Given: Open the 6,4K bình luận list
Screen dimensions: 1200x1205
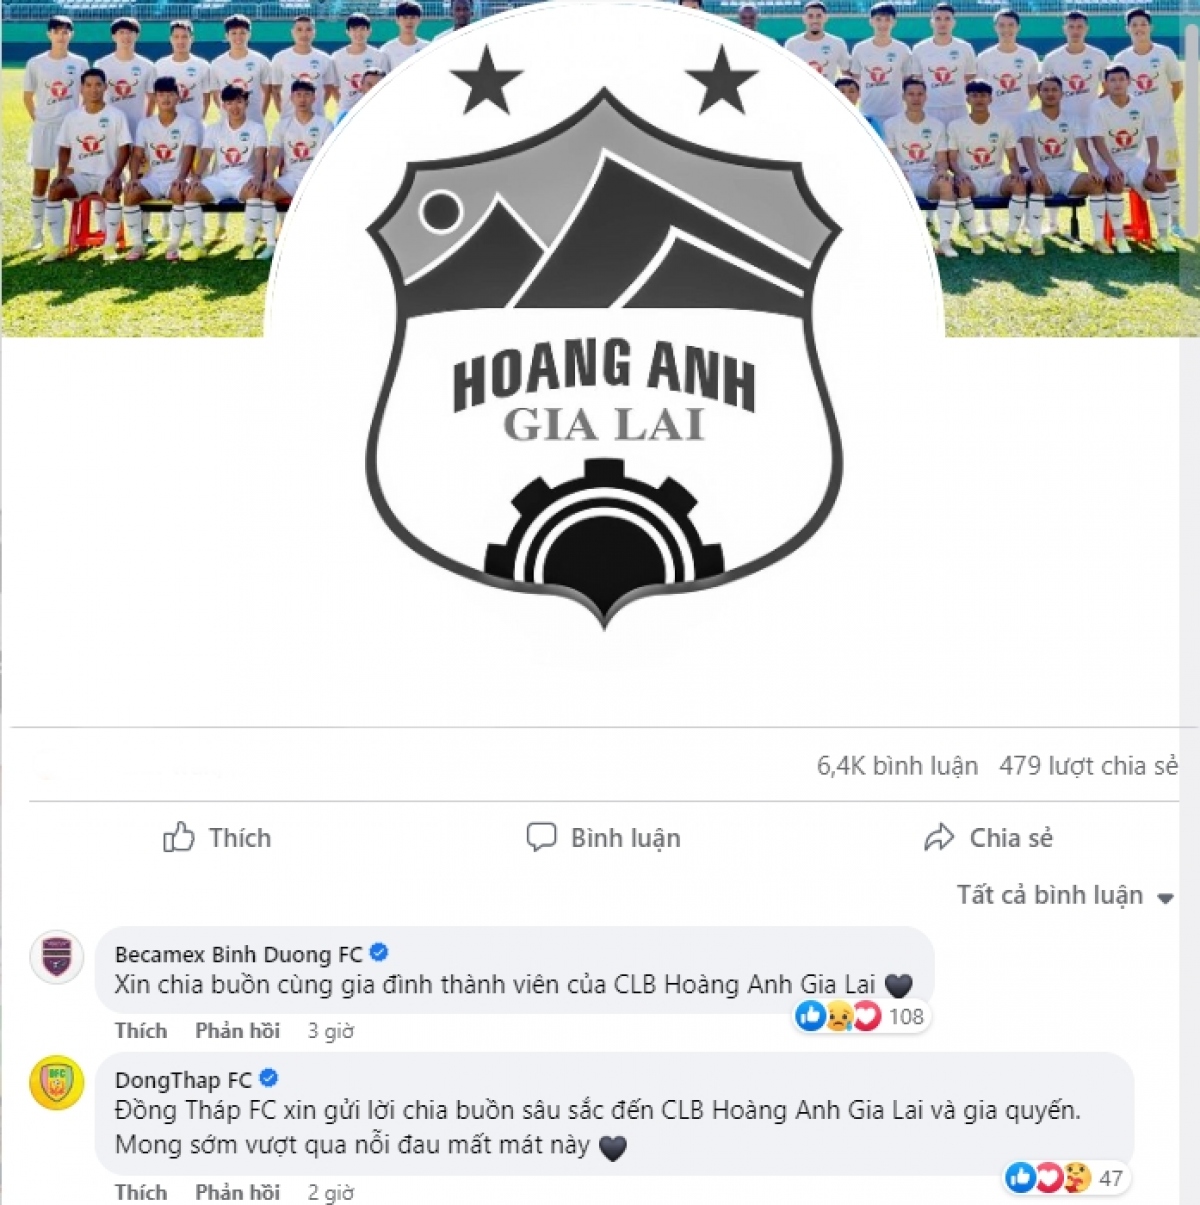Looking at the screenshot, I should click(x=897, y=766).
